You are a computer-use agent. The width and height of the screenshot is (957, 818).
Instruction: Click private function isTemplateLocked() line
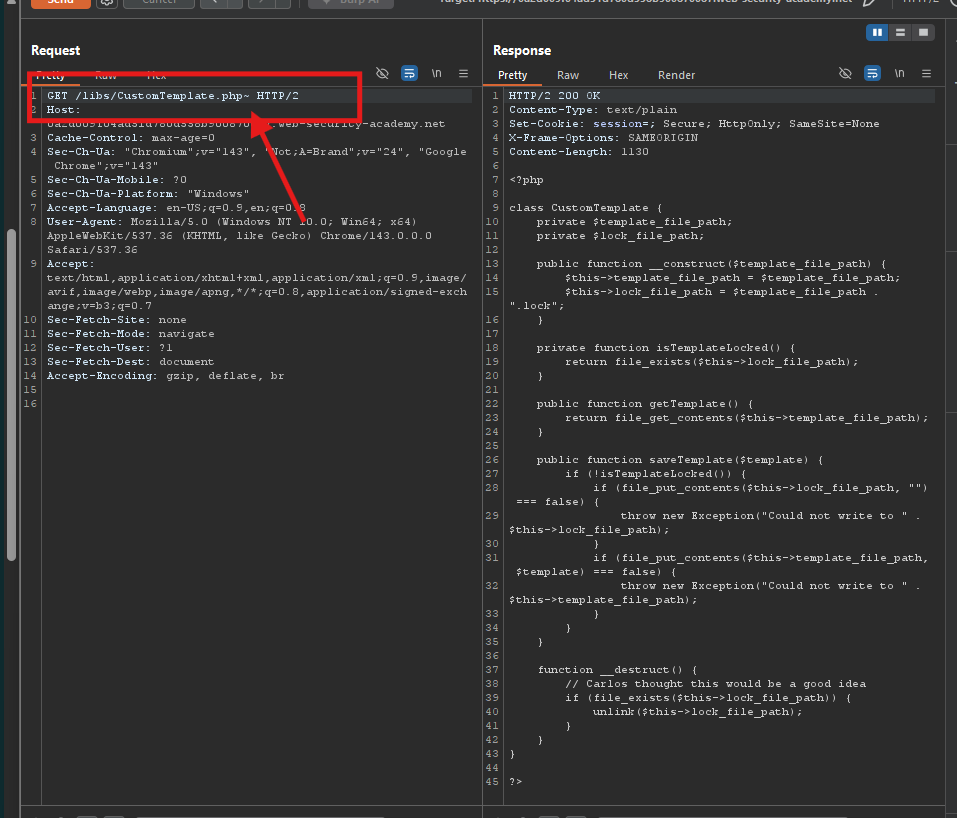point(666,348)
